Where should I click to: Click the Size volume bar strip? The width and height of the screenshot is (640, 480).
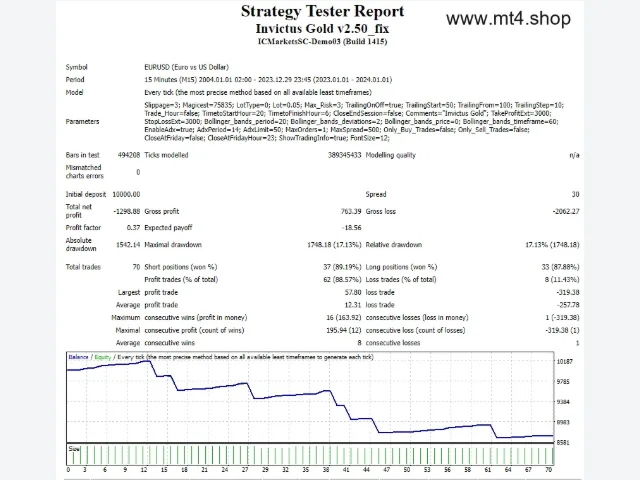(x=310, y=454)
